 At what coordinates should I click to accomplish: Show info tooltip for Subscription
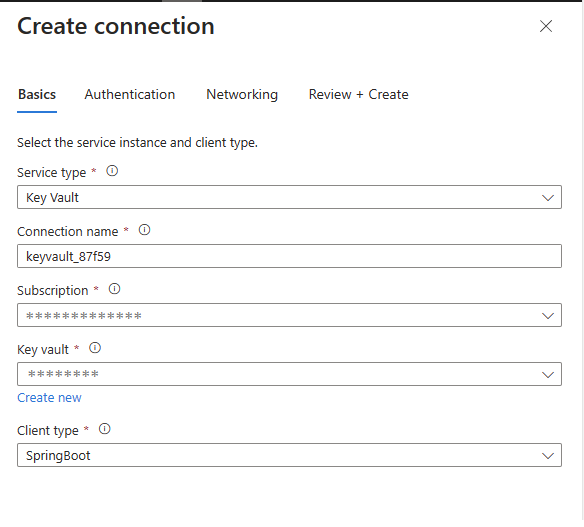tap(114, 289)
